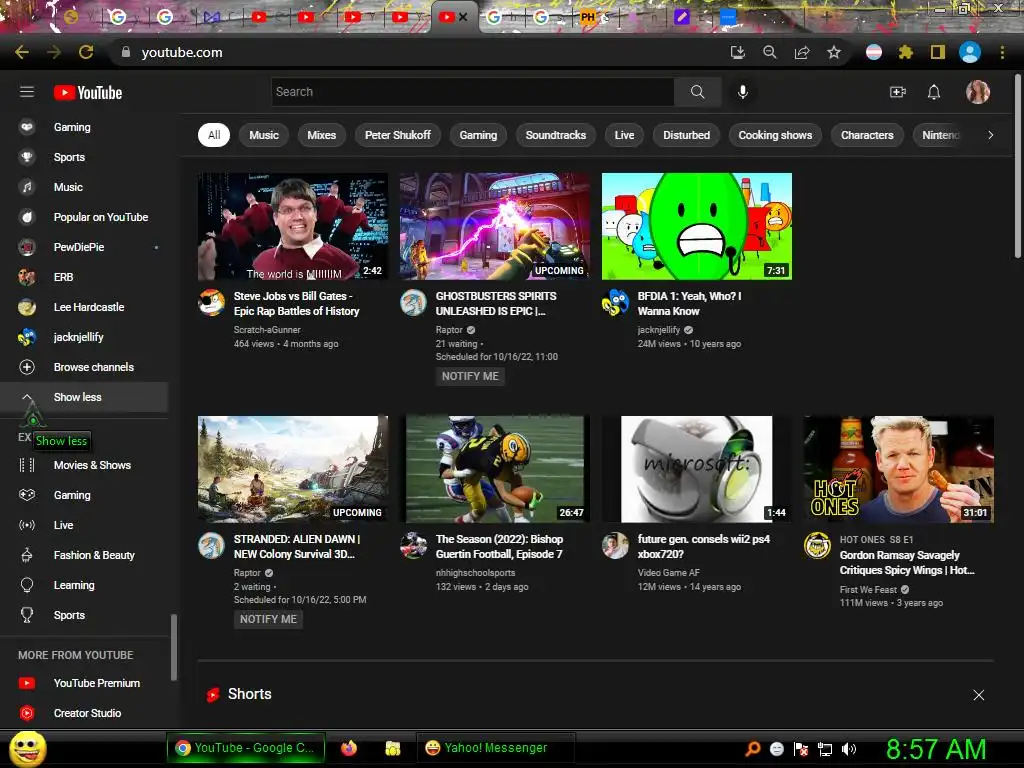Click the Raptor channel avatar beside Ghostbusters
This screenshot has width=1024, height=768.
413,303
